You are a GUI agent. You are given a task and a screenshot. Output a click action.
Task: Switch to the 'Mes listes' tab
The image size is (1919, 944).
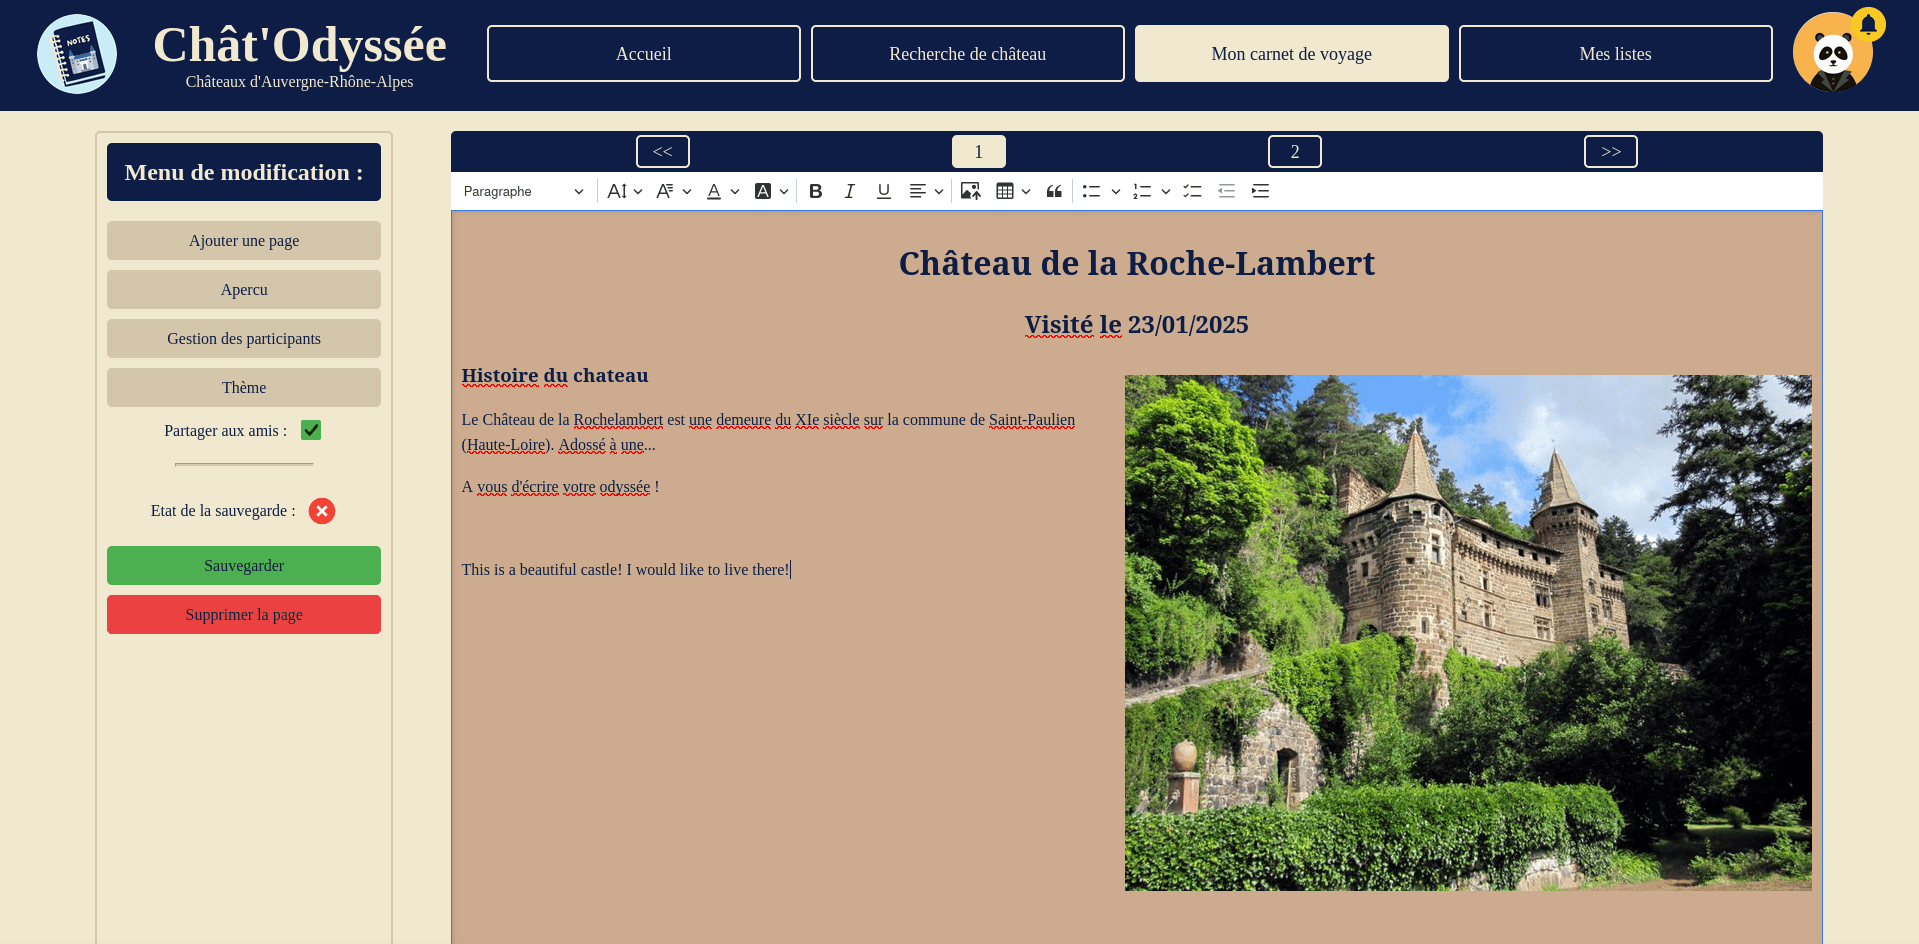(x=1615, y=53)
